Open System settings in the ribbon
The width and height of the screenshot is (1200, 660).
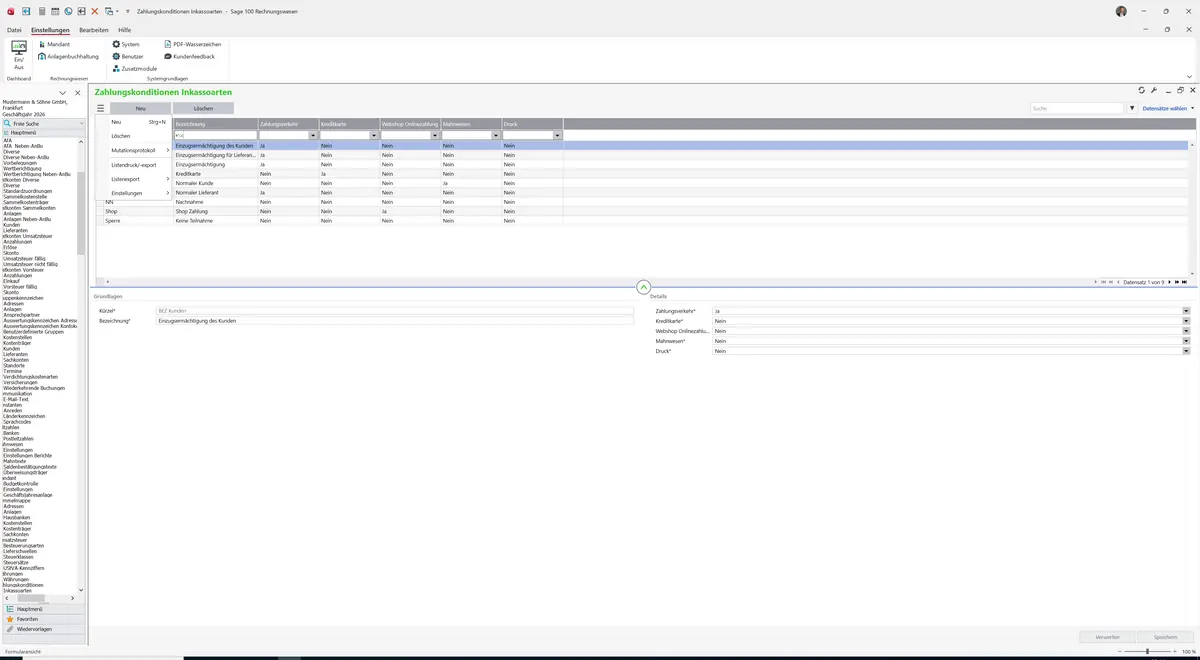click(x=126, y=44)
